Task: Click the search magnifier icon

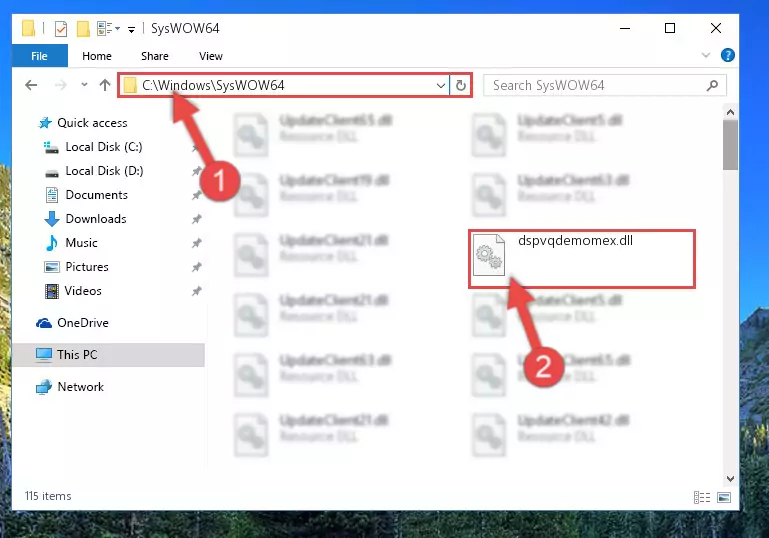Action: (x=713, y=86)
